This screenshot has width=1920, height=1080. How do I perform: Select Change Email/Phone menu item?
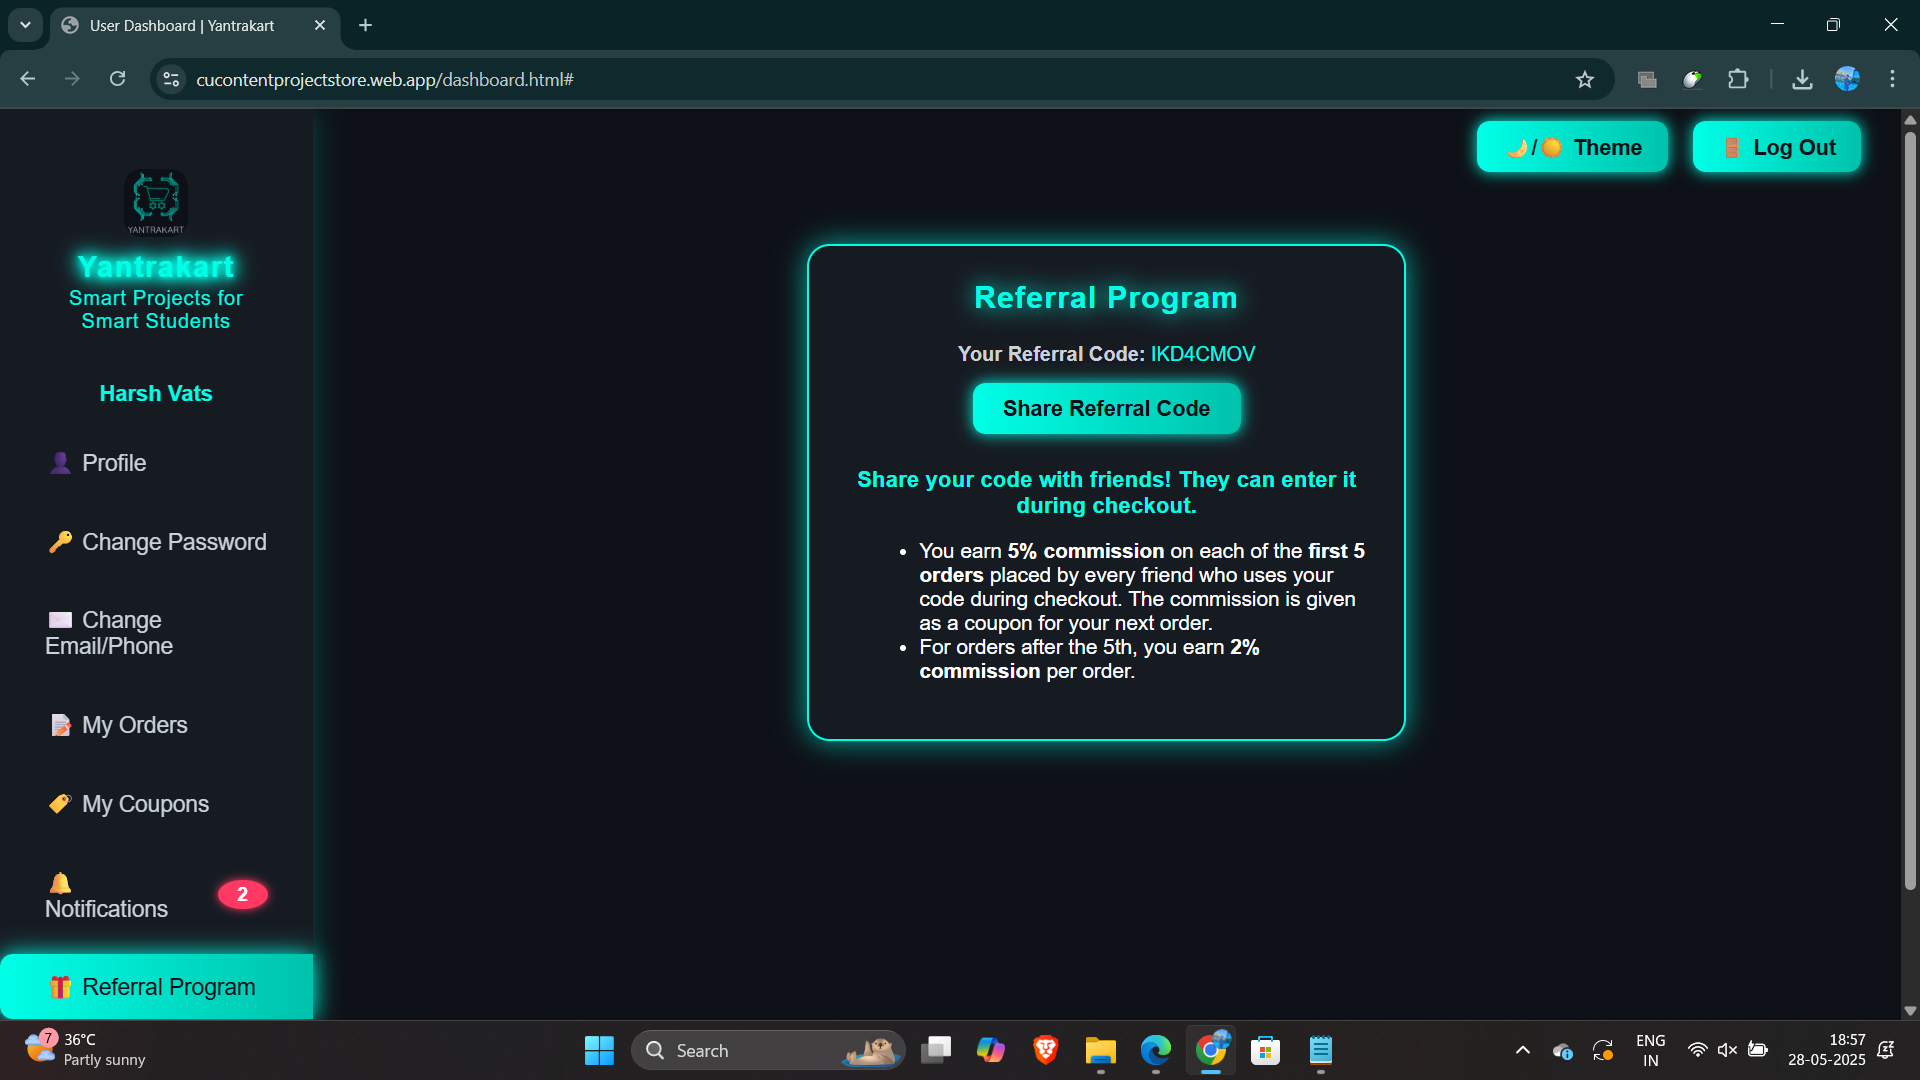[110, 633]
